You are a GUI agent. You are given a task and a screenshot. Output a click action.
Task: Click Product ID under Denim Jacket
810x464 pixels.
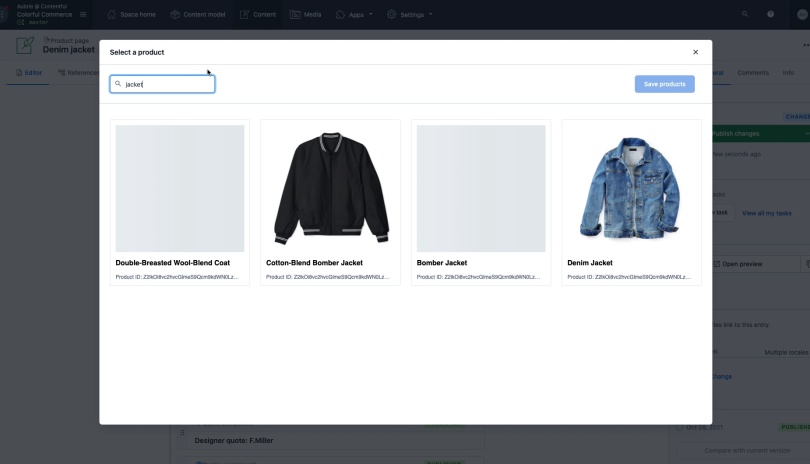pos(629,277)
